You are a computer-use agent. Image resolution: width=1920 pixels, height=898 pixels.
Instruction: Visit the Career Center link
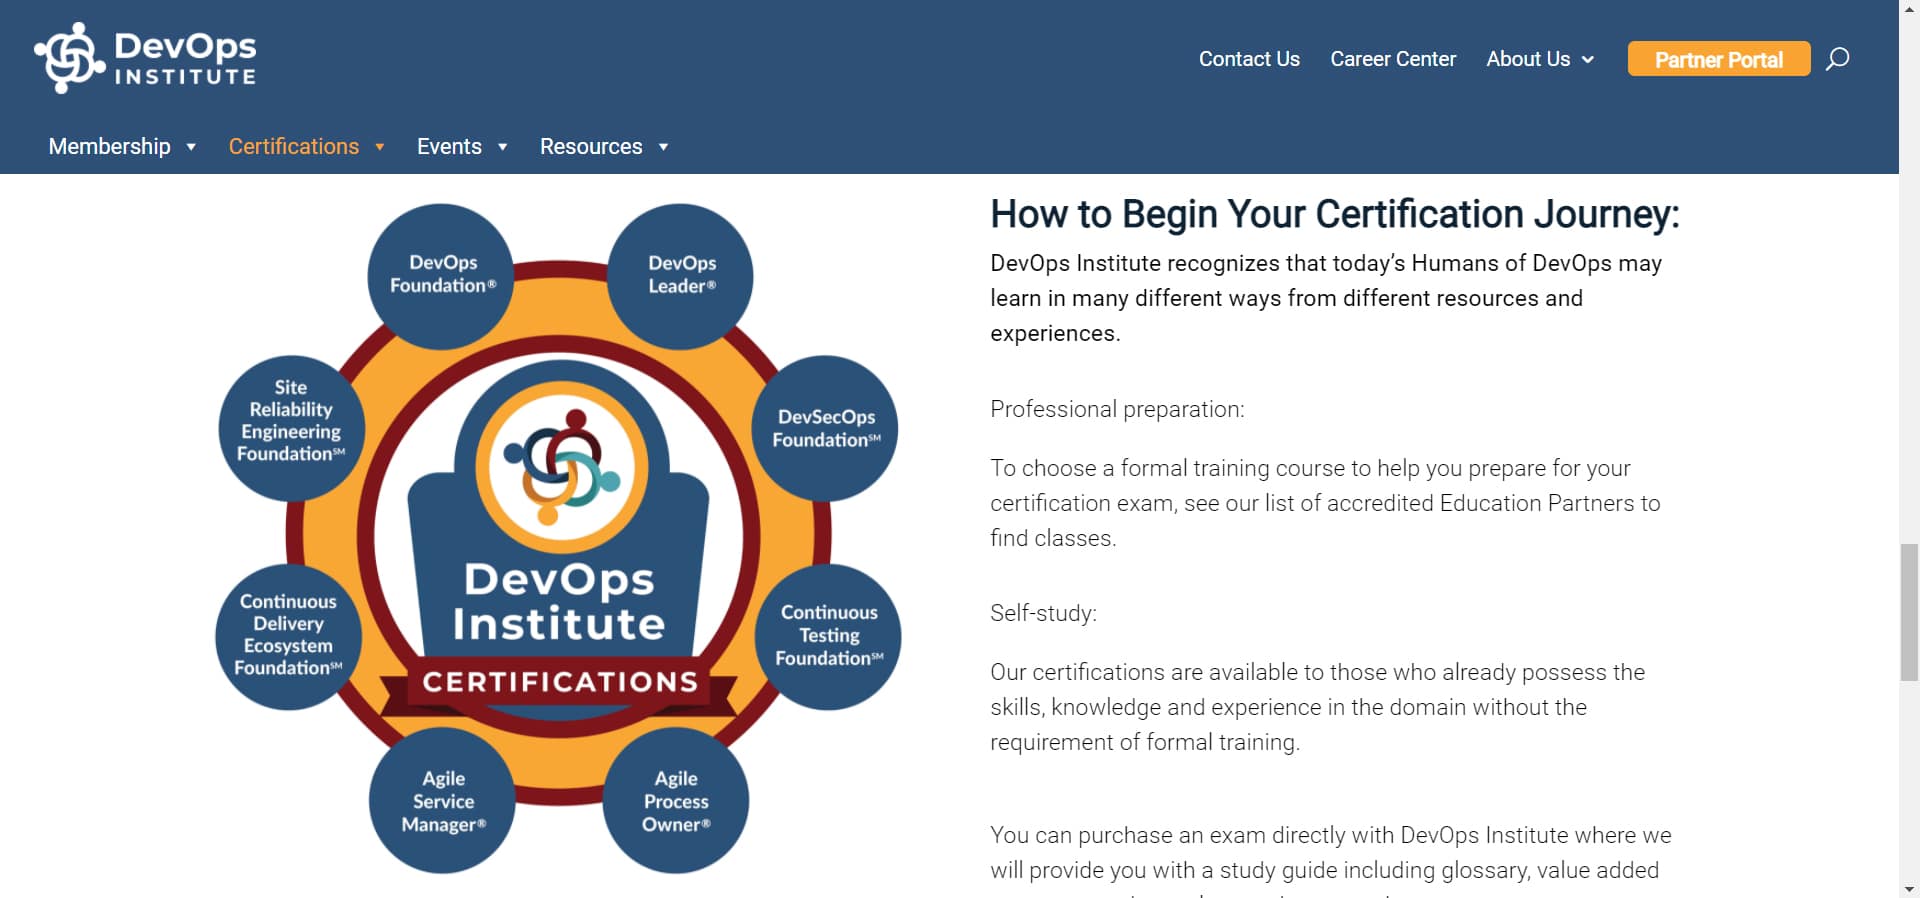1393,59
